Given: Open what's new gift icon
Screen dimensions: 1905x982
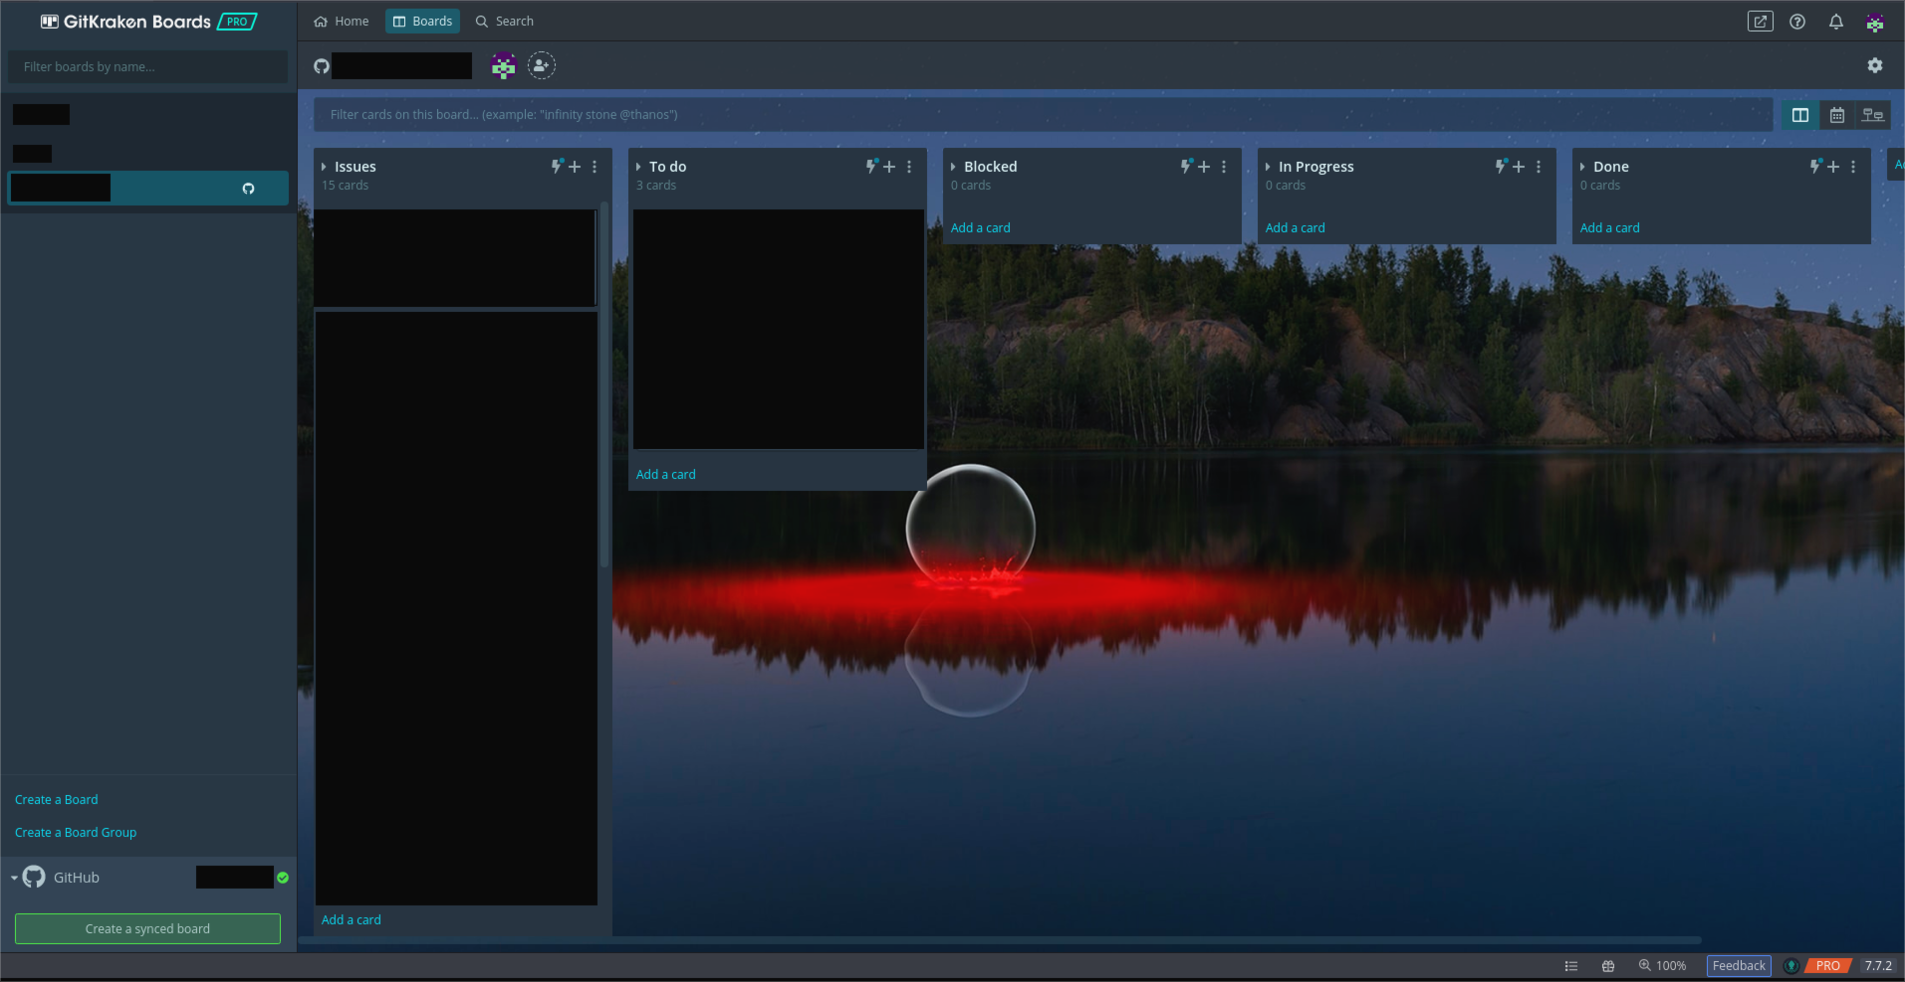Looking at the screenshot, I should [1608, 966].
